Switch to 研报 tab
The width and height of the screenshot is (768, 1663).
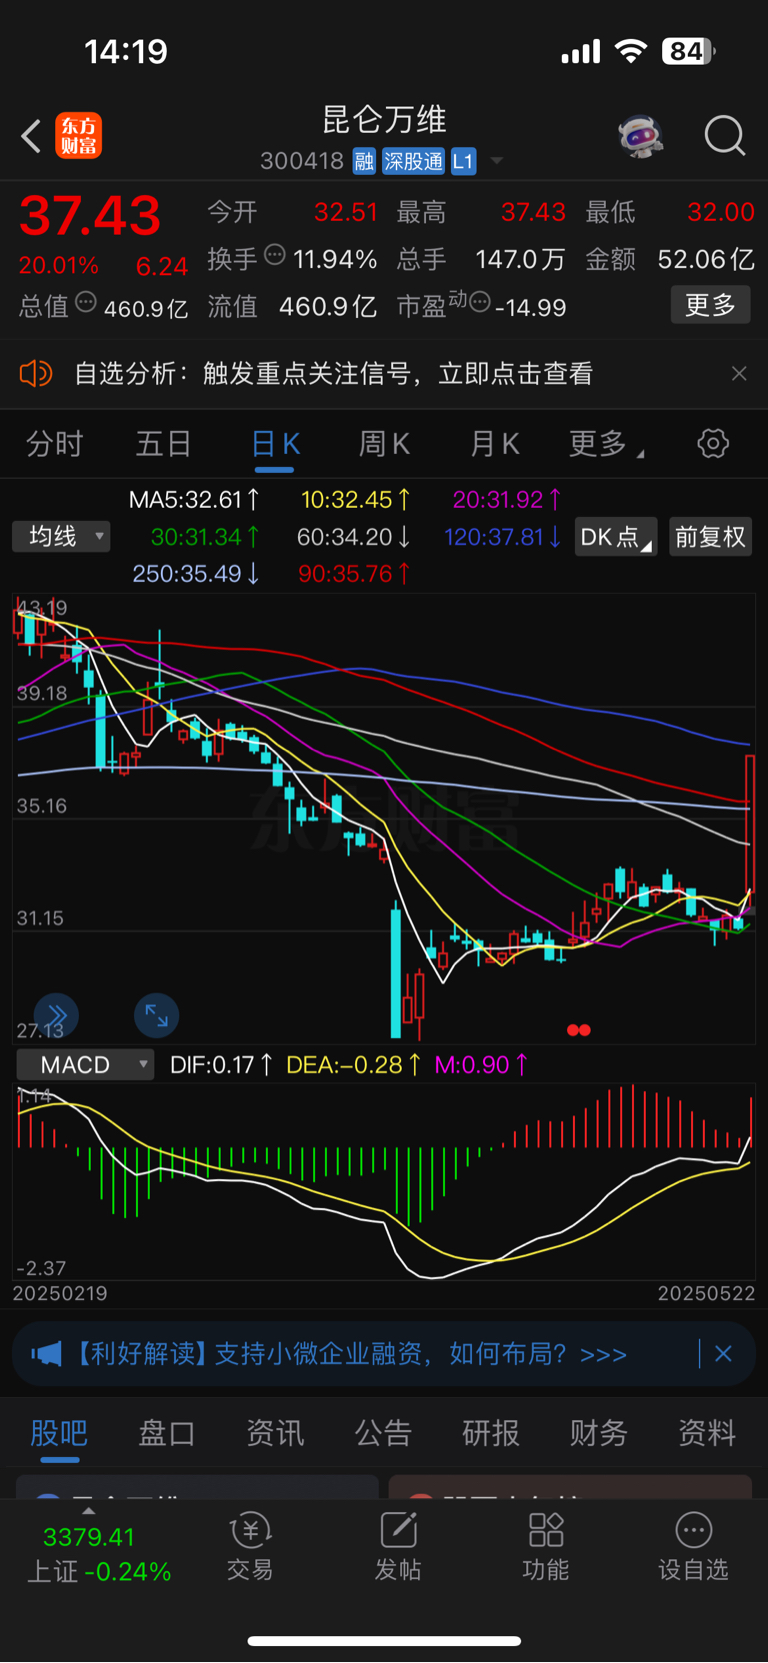click(x=491, y=1433)
